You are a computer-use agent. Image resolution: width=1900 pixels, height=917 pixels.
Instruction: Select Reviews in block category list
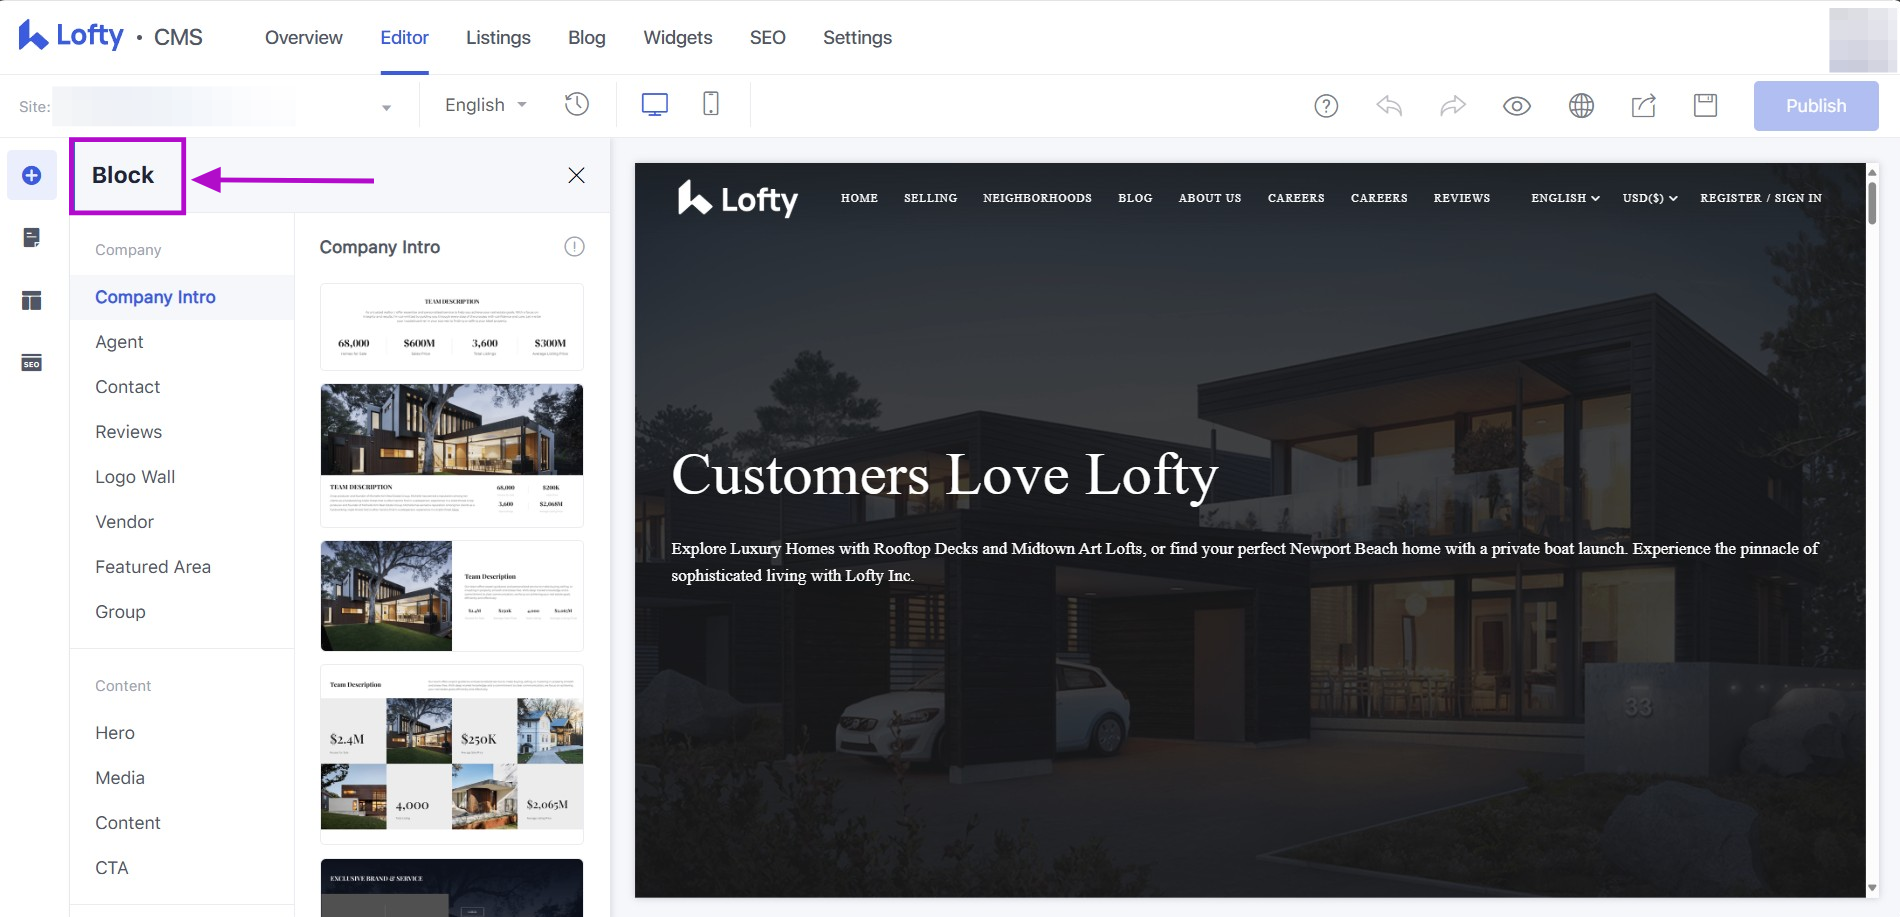(128, 432)
